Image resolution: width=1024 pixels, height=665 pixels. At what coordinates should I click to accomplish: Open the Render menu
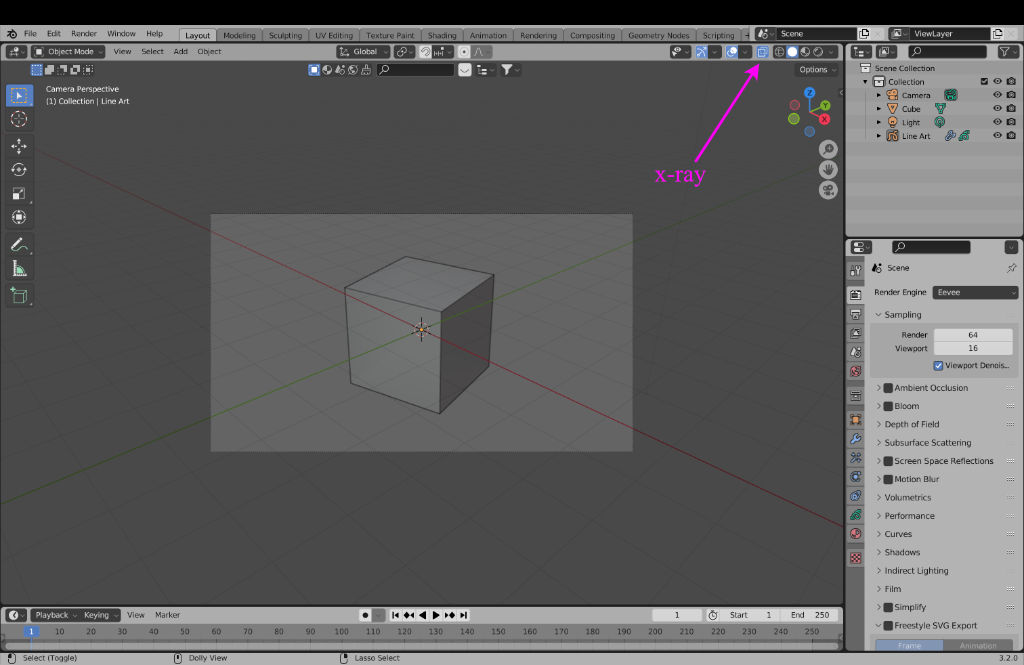coord(84,34)
